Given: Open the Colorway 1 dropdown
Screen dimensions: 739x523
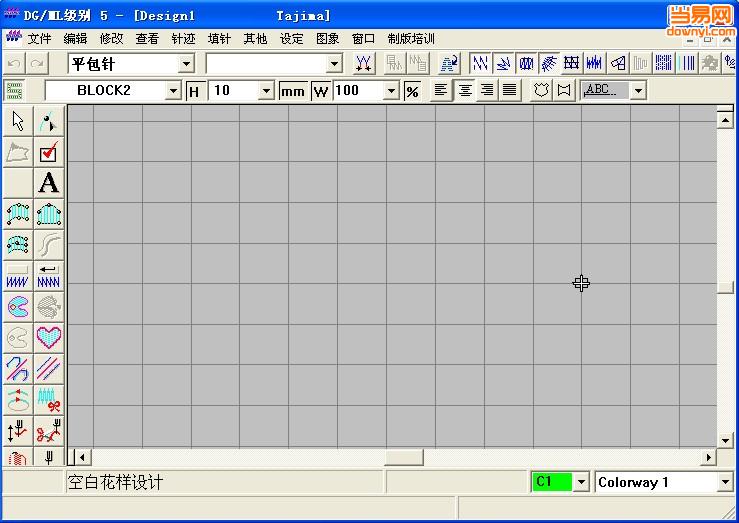Looking at the screenshot, I should 725,482.
